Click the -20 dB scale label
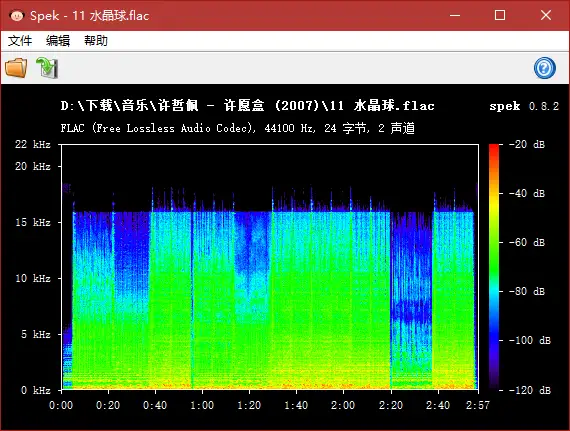The width and height of the screenshot is (570, 431). coord(527,144)
